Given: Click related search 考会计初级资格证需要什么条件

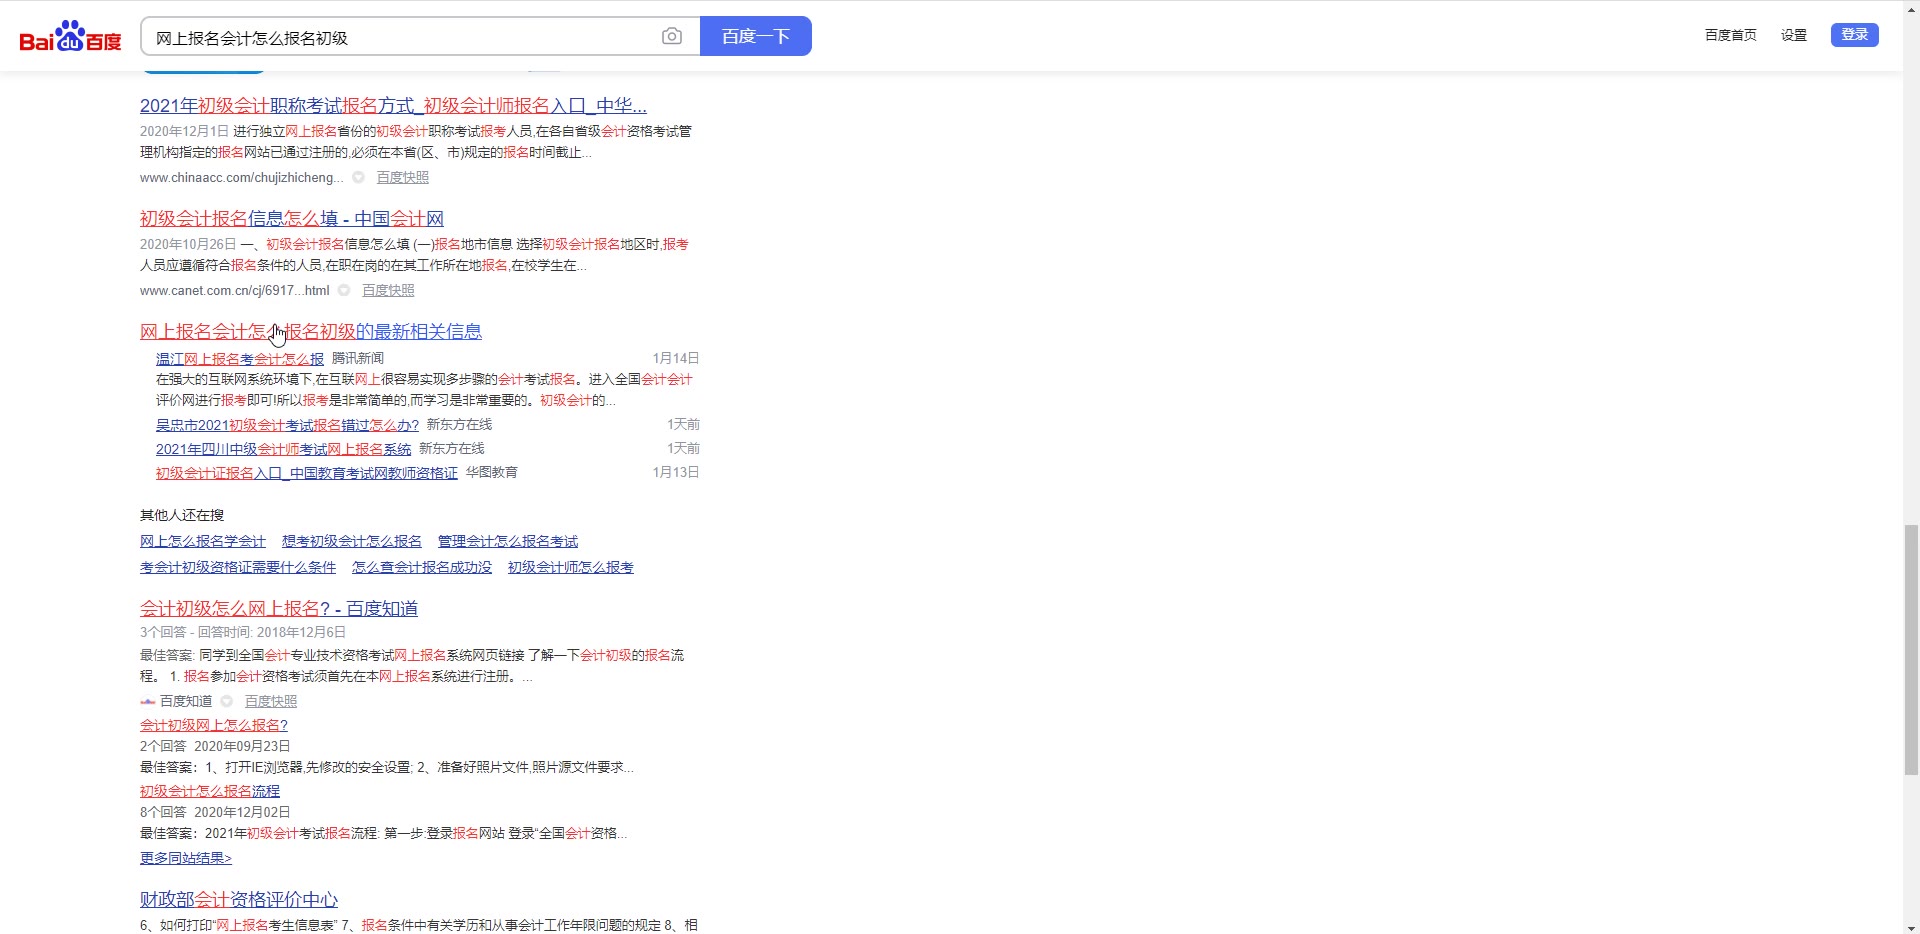Looking at the screenshot, I should click(238, 568).
